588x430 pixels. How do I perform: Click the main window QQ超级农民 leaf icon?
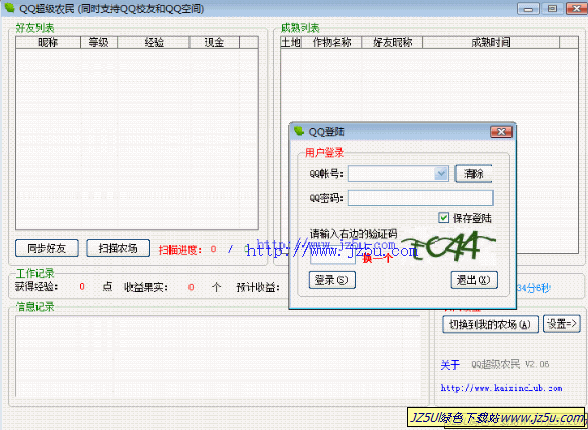point(10,7)
